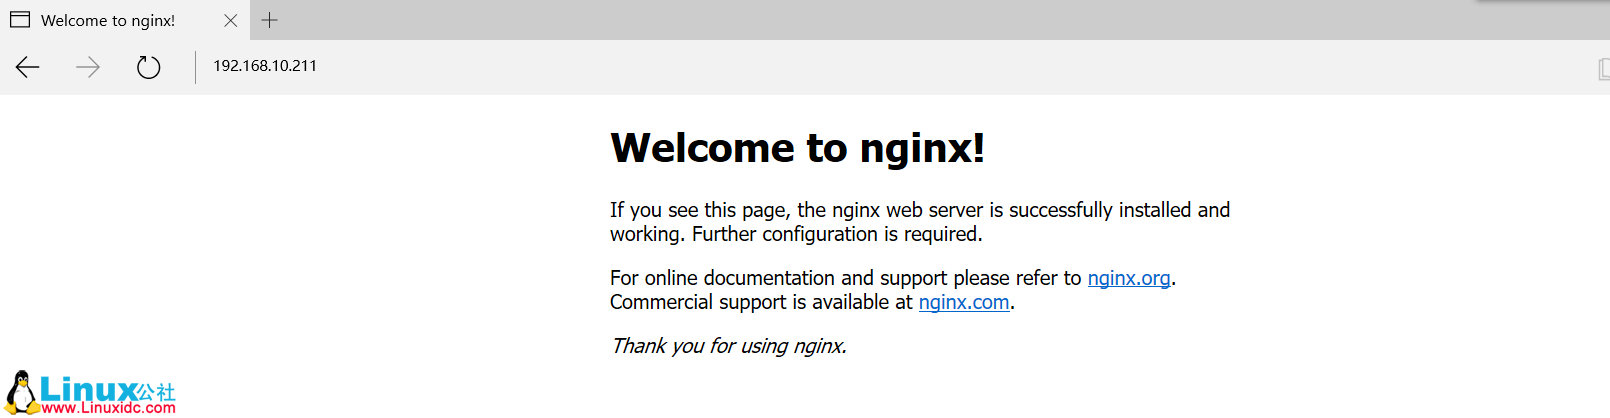This screenshot has height=418, width=1610.
Task: Open the reading view icon
Action: click(x=1603, y=68)
